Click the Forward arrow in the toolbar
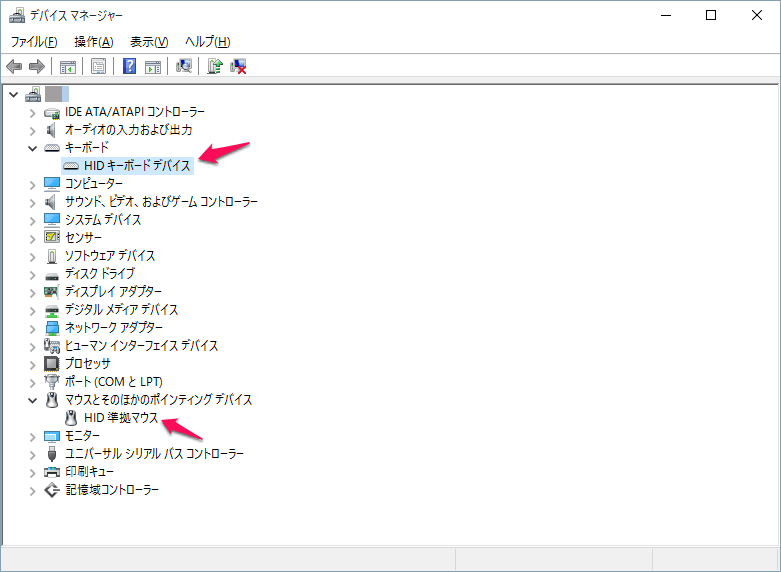 [37, 67]
